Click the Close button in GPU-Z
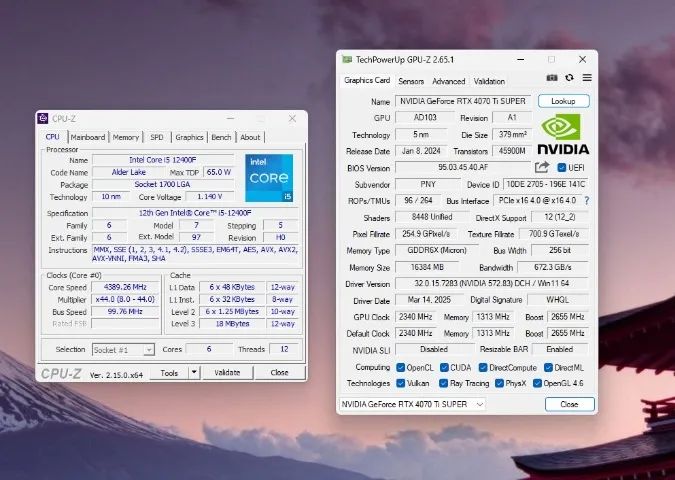 [570, 404]
